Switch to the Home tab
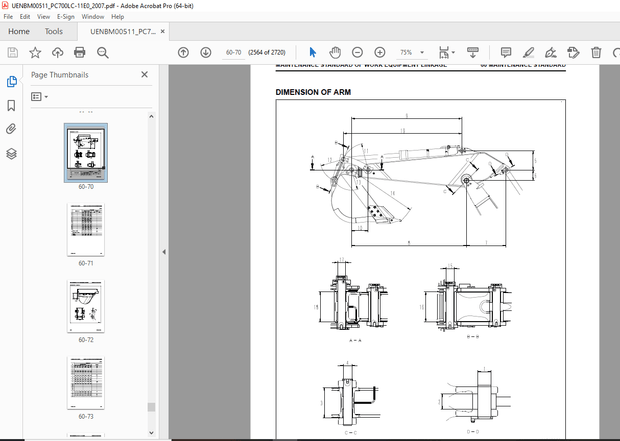 (19, 31)
